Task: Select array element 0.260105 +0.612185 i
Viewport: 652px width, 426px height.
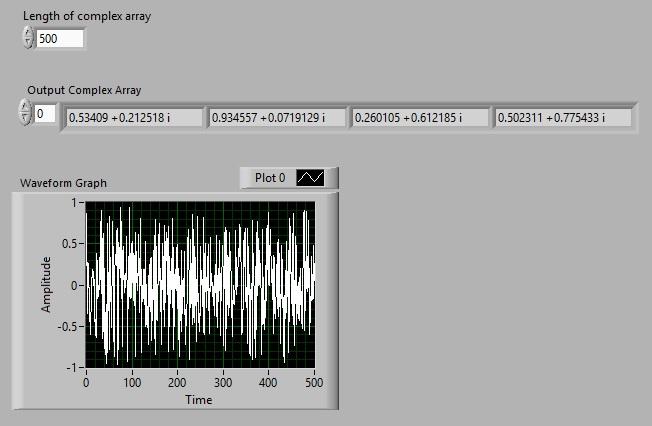Action: (421, 118)
